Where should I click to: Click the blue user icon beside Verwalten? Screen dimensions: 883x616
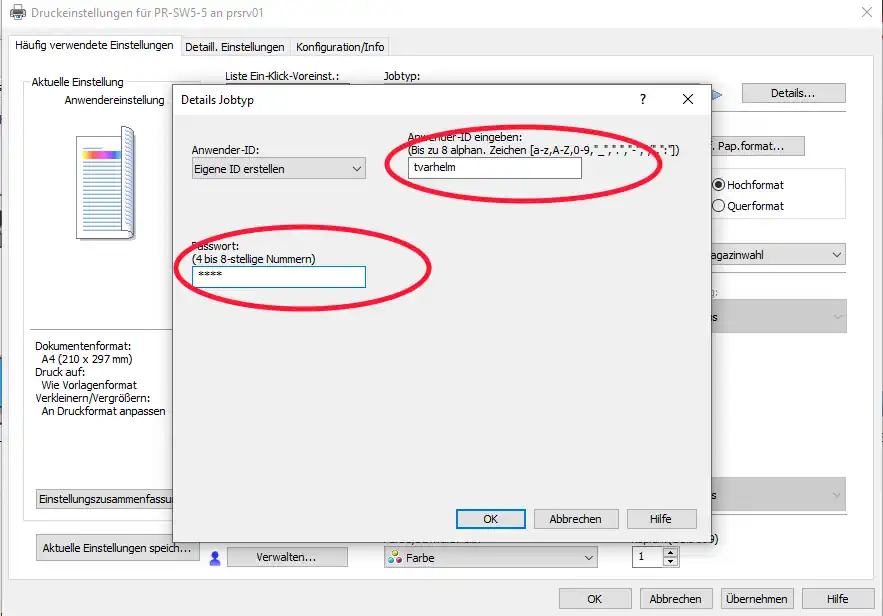(x=214, y=558)
